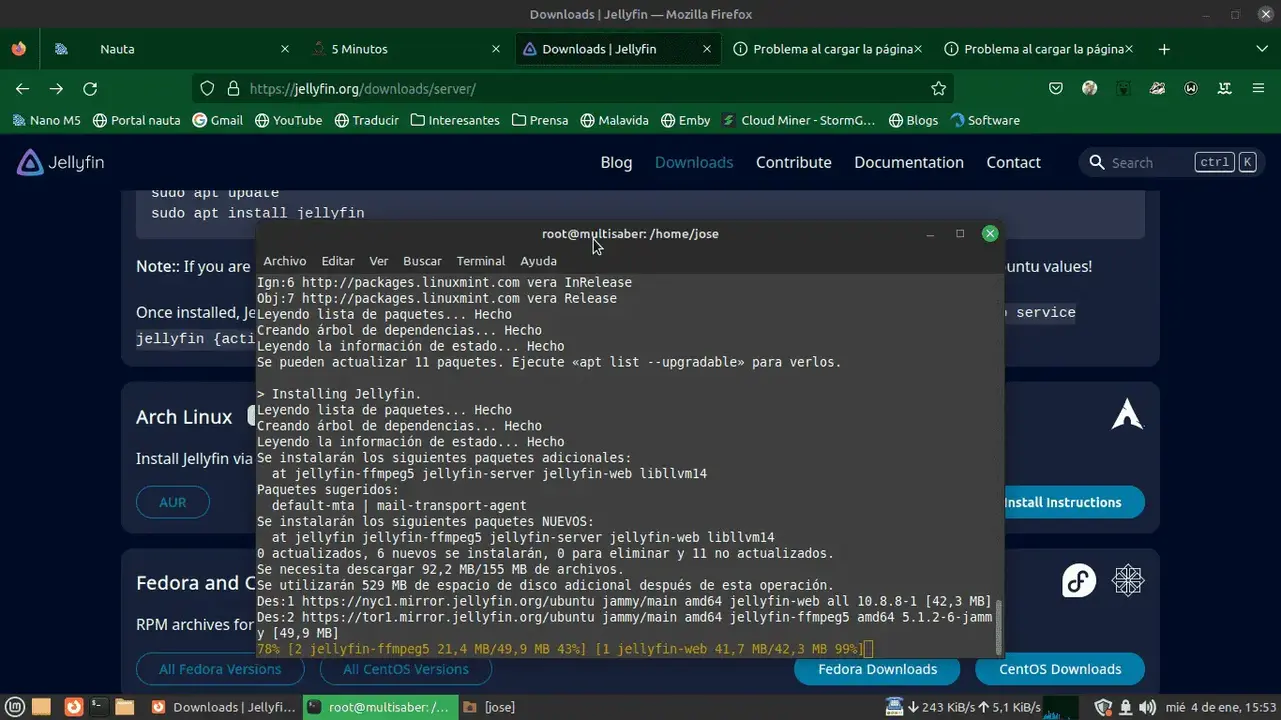Screen dimensions: 1281x720
Task: Open the terminal Buscar menu
Action: [x=422, y=261]
